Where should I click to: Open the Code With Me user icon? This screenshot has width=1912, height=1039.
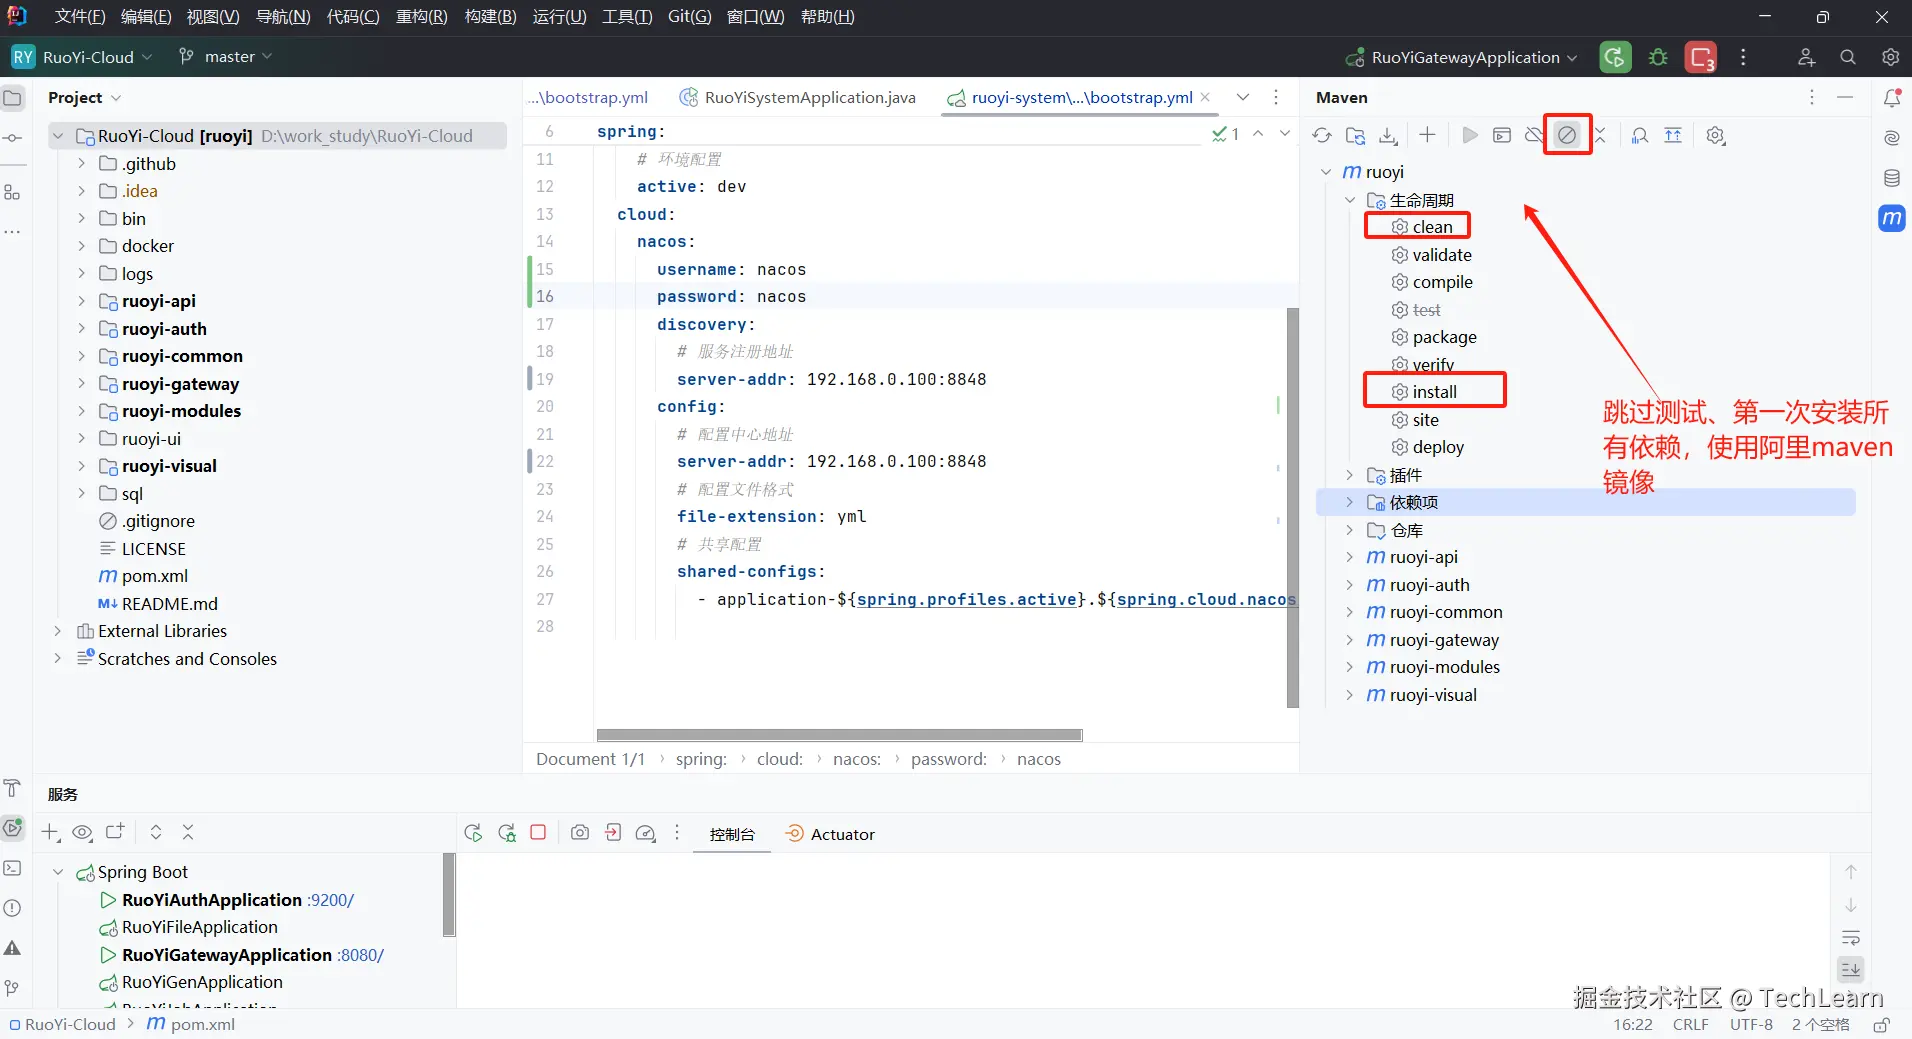point(1806,57)
